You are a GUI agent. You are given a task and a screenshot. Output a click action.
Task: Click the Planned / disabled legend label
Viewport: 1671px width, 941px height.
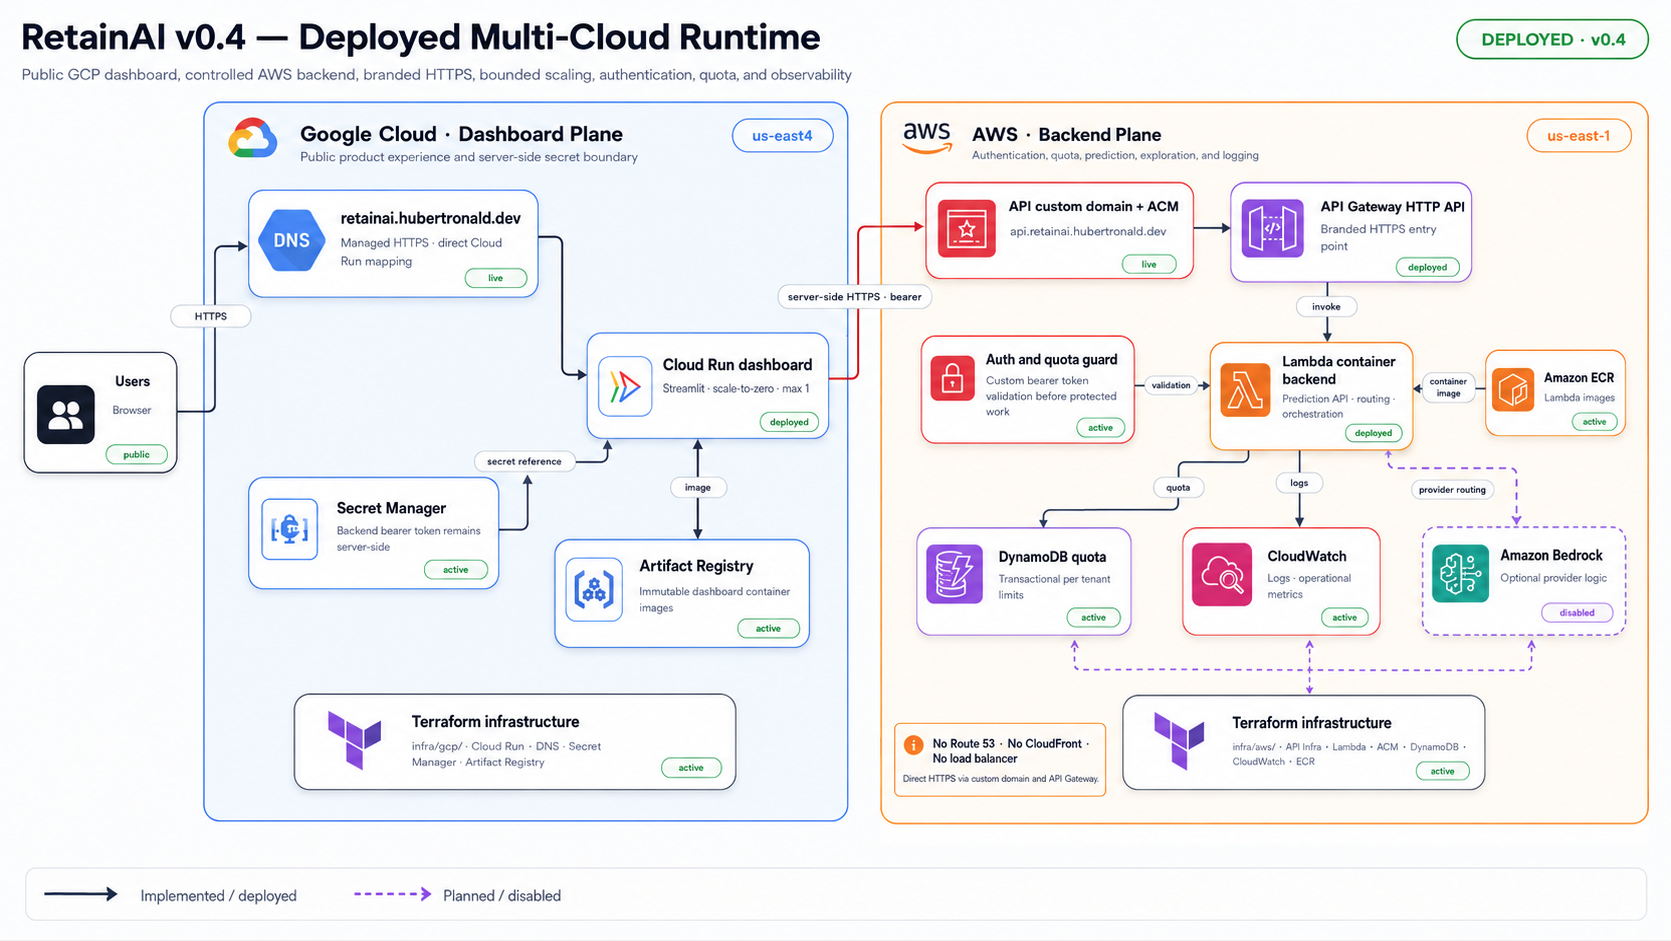click(x=502, y=896)
